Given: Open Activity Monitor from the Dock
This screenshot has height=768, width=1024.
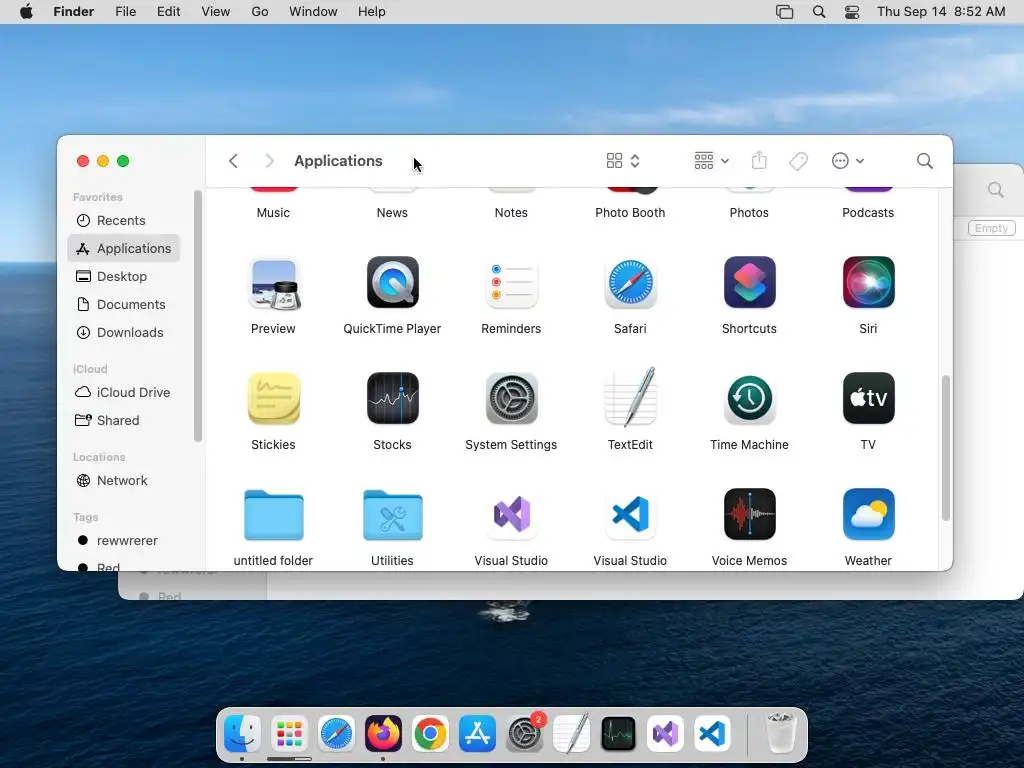Looking at the screenshot, I should coord(618,734).
